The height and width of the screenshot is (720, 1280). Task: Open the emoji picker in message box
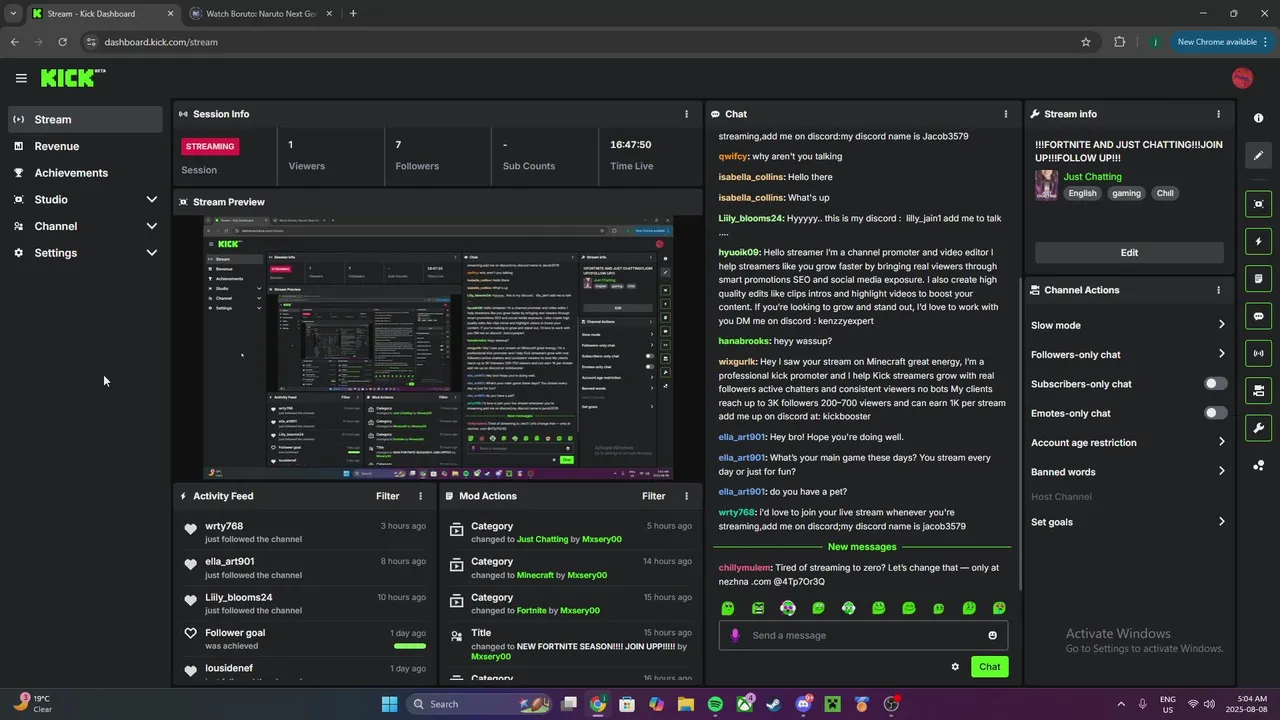pyautogui.click(x=992, y=635)
